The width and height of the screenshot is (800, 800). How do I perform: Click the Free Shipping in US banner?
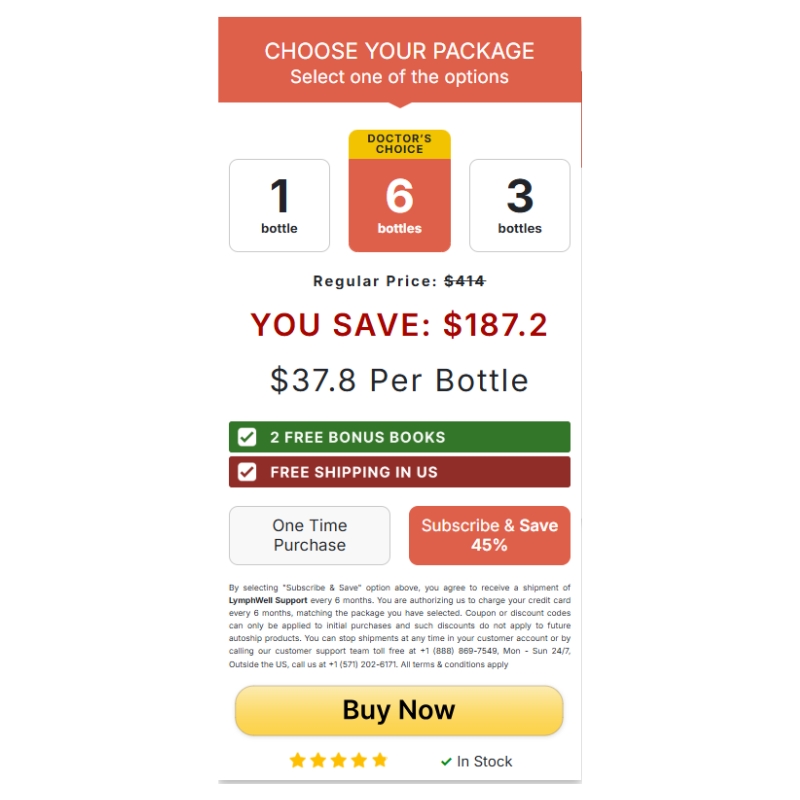tap(399, 472)
